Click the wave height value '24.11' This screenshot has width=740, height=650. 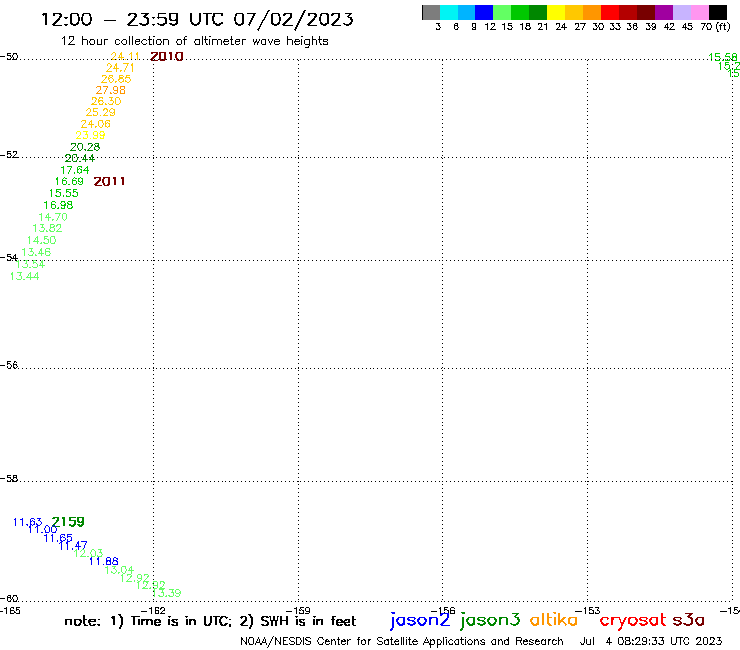point(125,57)
